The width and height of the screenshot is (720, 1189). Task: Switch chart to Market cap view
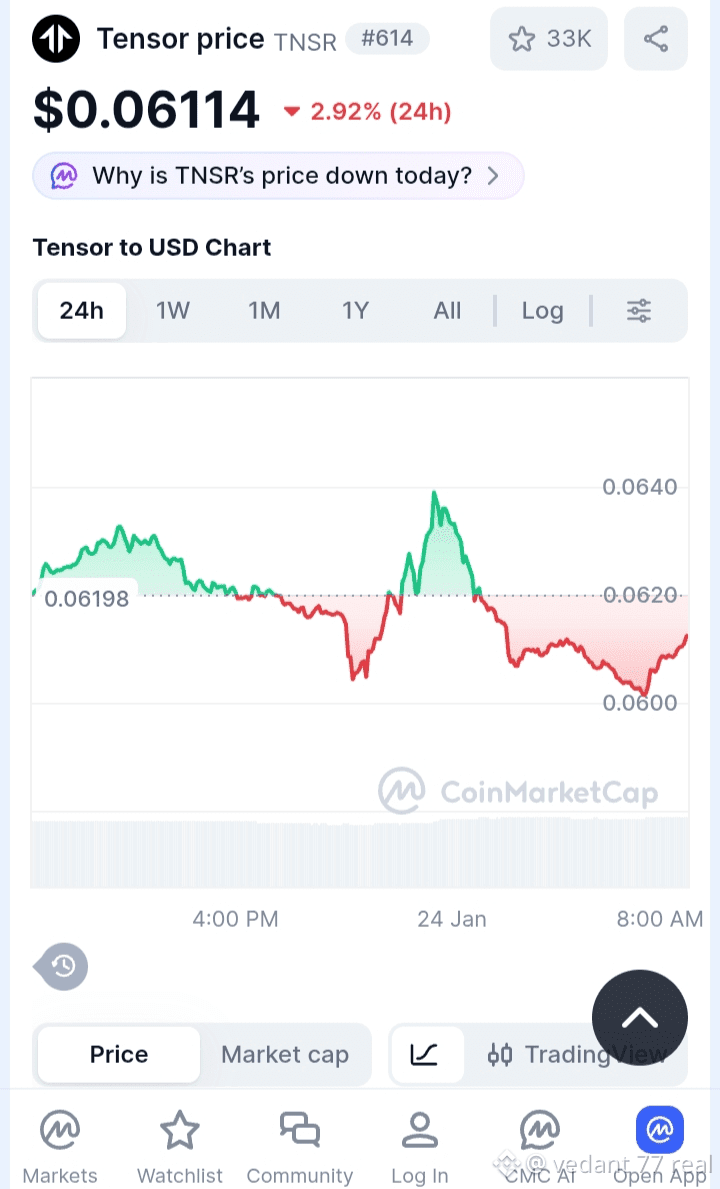(285, 1054)
